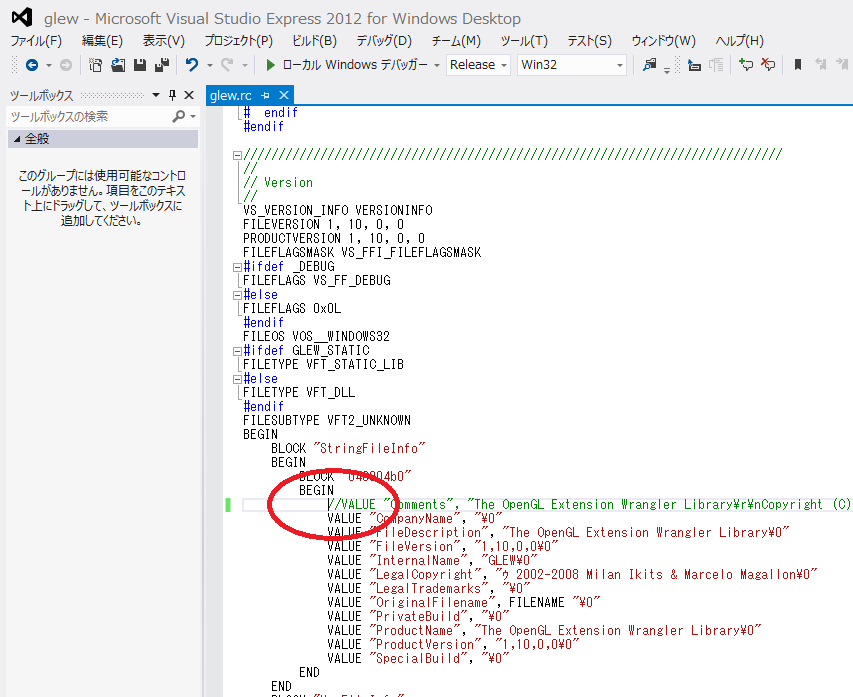Collapse the #else FILETYPE VFT_DLL region
The width and height of the screenshot is (853, 697).
click(x=237, y=379)
